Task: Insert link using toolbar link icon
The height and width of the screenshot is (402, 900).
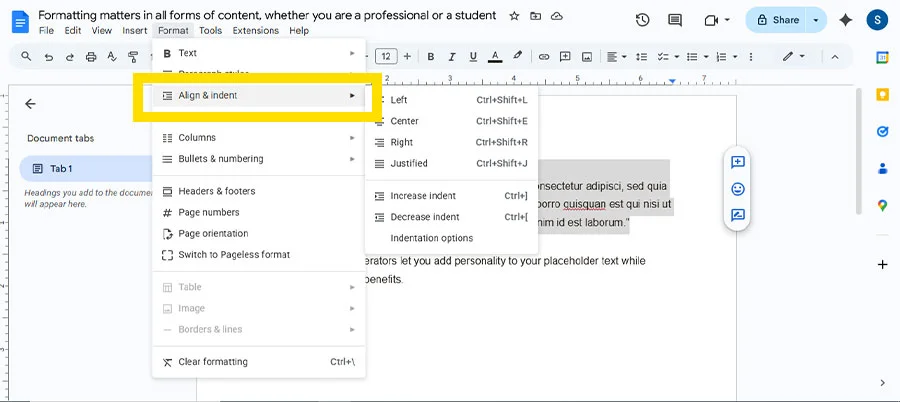Action: coord(544,57)
